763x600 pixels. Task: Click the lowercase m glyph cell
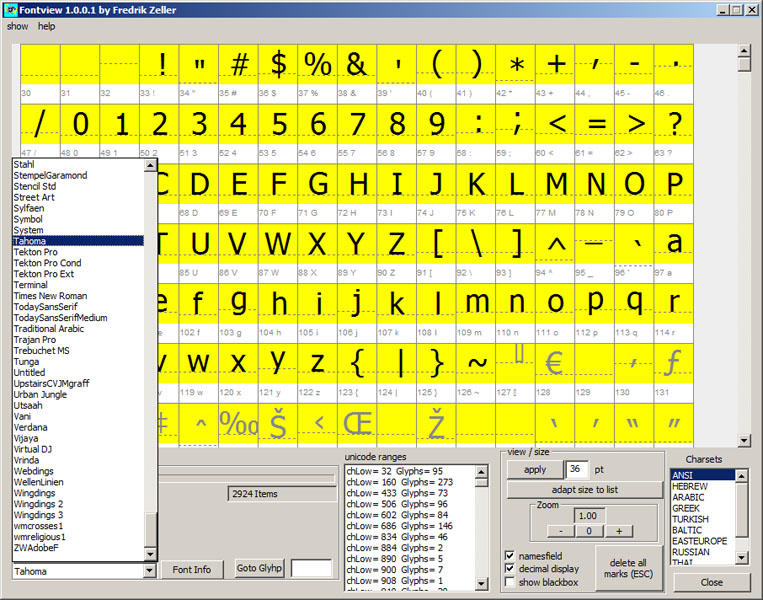point(476,303)
